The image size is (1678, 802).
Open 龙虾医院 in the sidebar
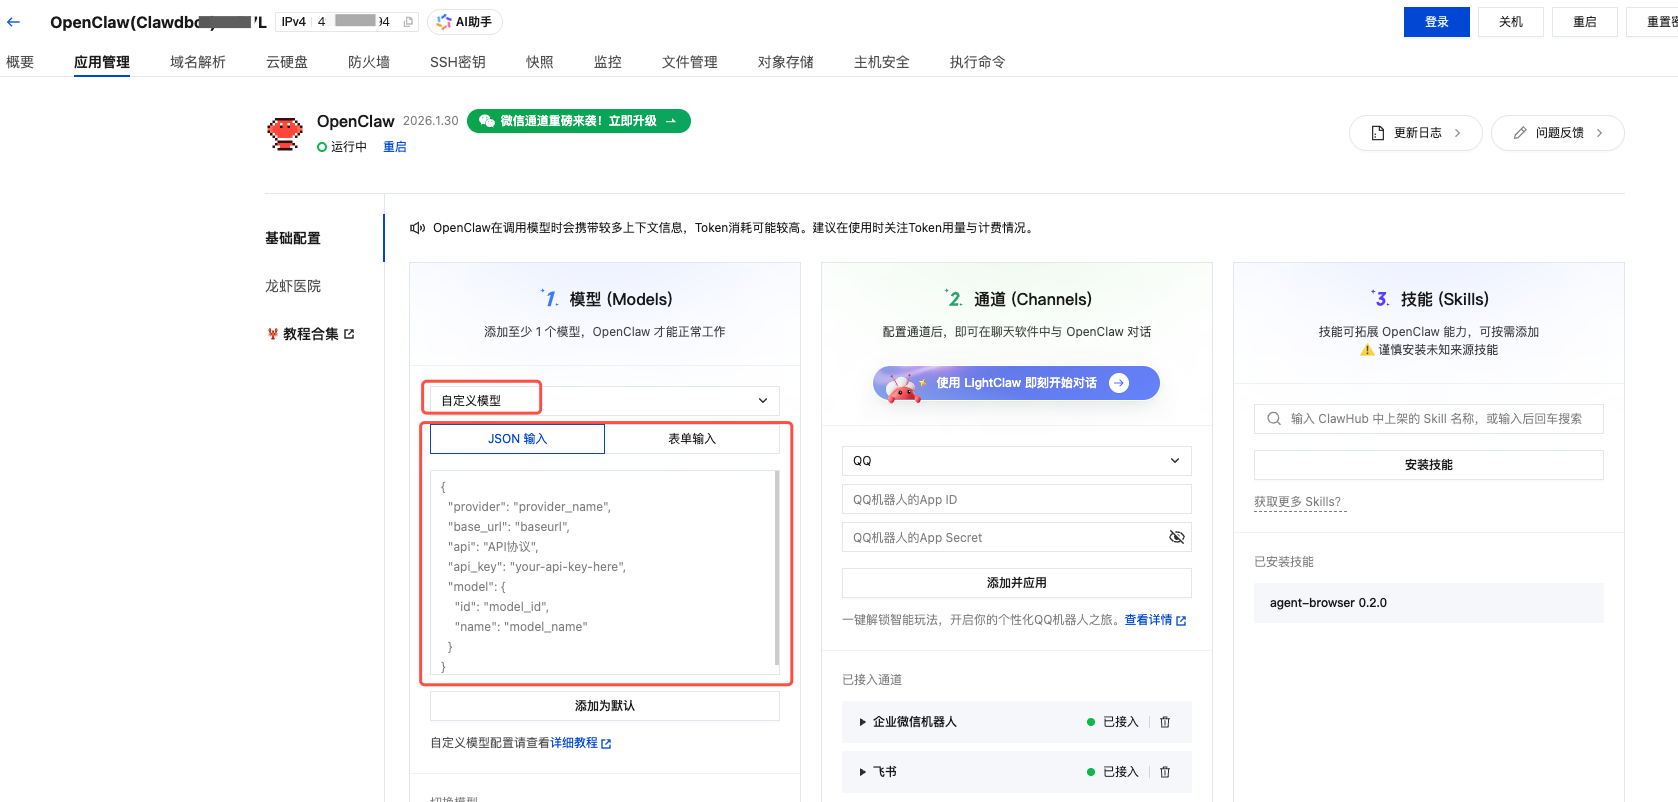click(293, 286)
